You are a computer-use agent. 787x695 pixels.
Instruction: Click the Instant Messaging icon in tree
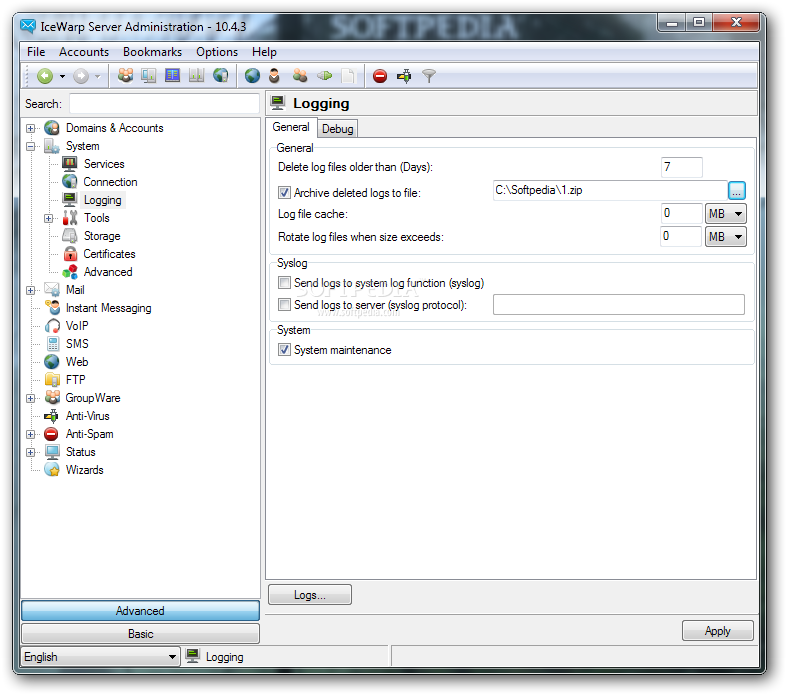(x=52, y=308)
